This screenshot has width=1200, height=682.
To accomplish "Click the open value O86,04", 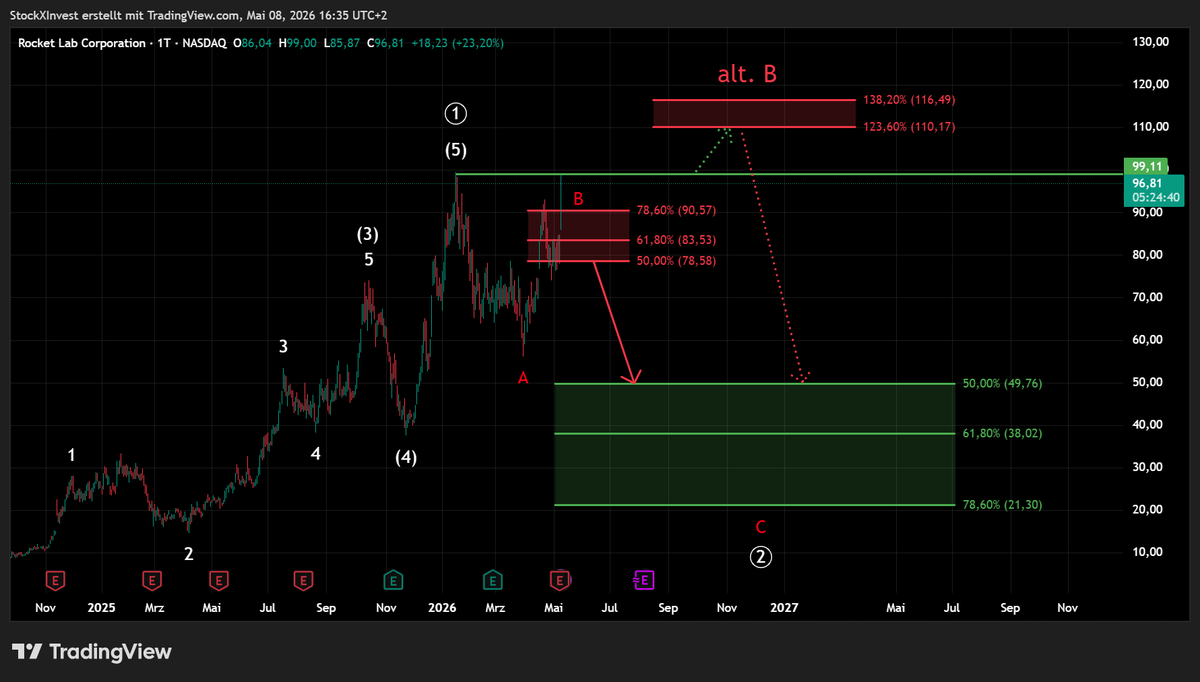I will 253,43.
